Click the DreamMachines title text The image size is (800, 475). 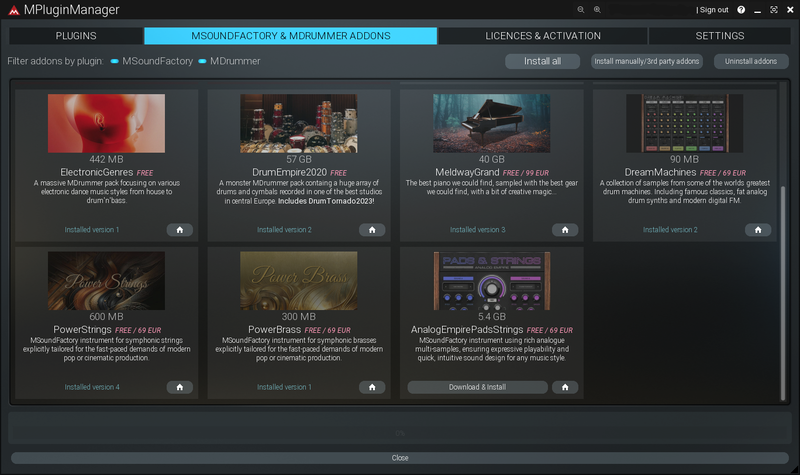point(660,172)
